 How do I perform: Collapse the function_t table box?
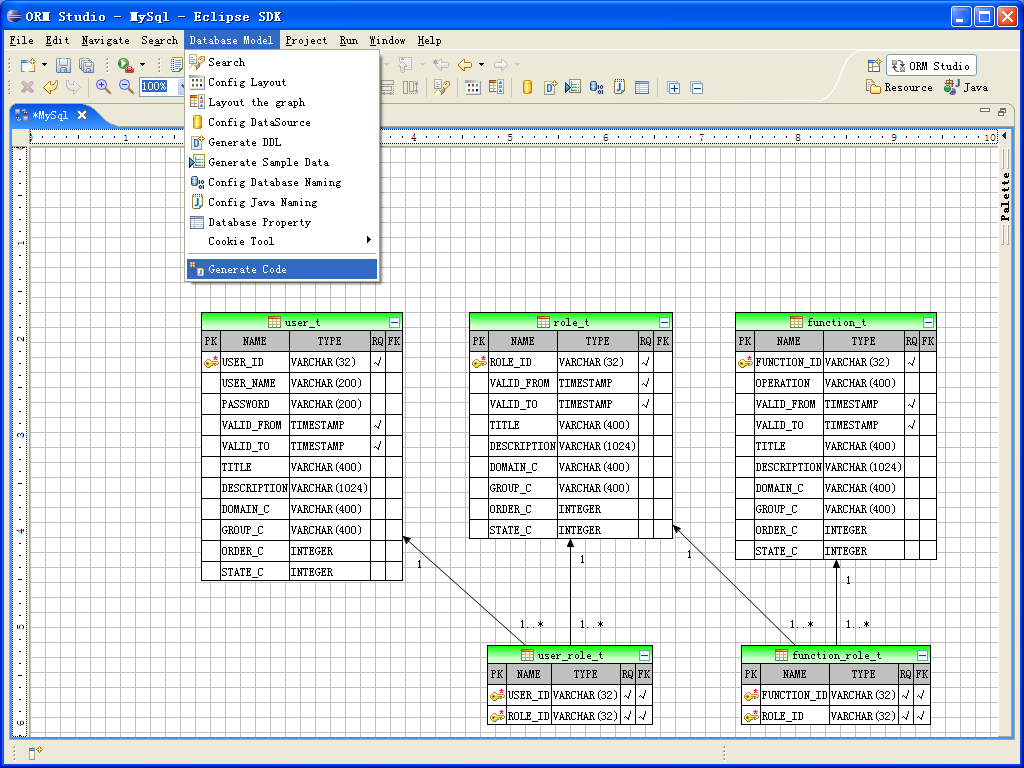(928, 322)
